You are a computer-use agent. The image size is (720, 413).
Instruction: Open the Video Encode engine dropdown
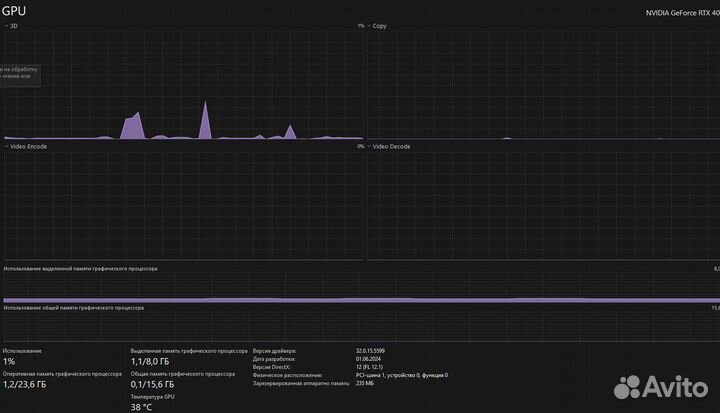click(x=27, y=146)
